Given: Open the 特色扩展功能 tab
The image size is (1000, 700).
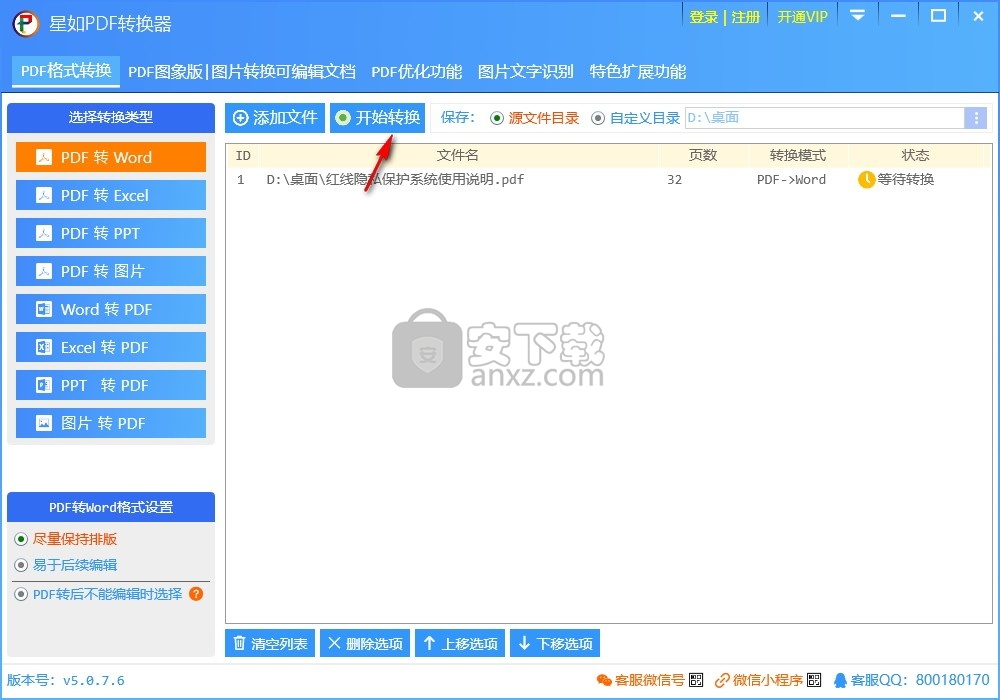Looking at the screenshot, I should click(638, 71).
